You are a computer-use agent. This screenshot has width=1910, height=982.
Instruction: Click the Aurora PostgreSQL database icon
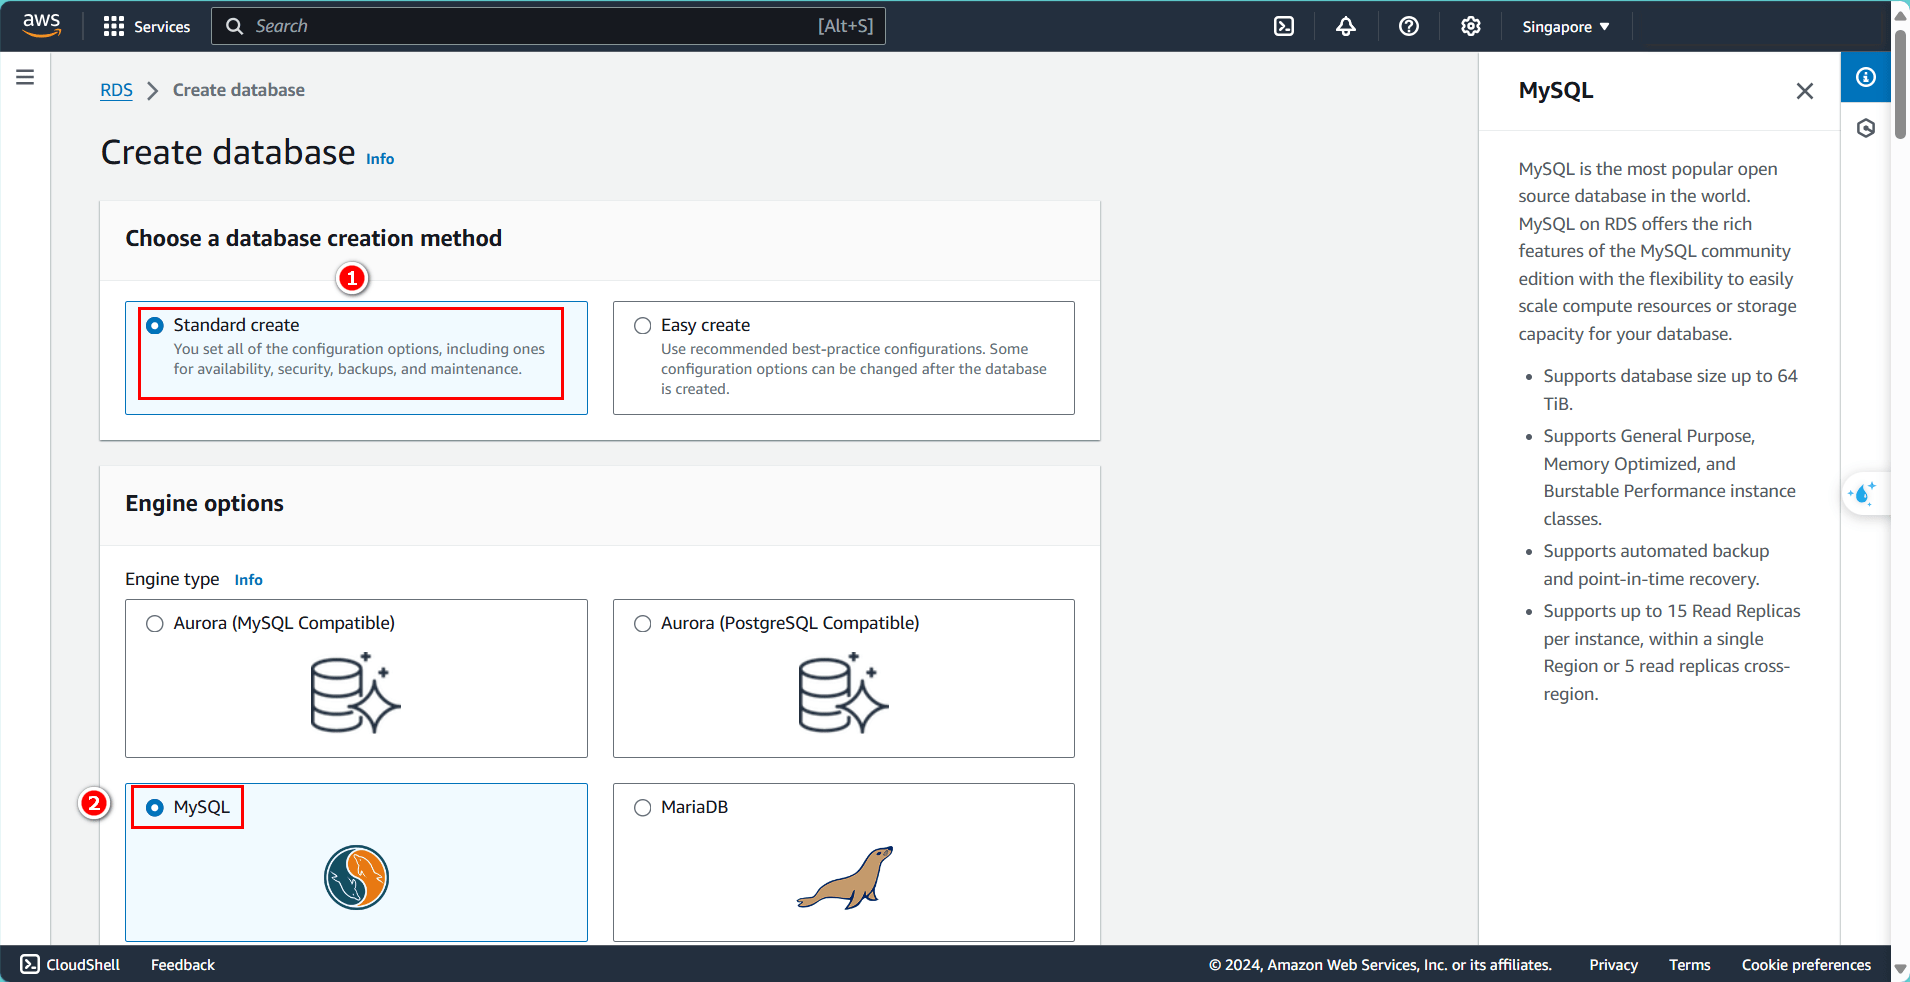click(x=844, y=693)
